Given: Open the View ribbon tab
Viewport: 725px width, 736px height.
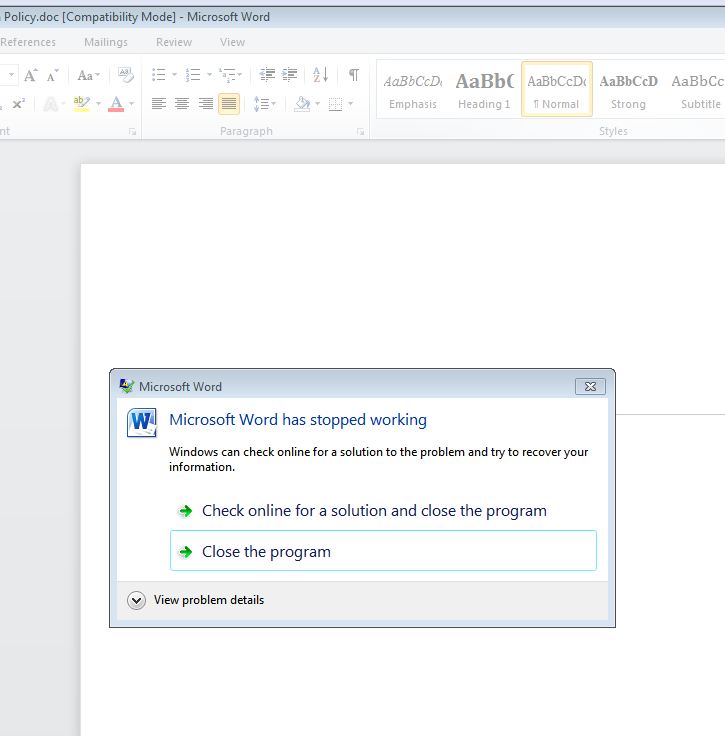Looking at the screenshot, I should 232,42.
